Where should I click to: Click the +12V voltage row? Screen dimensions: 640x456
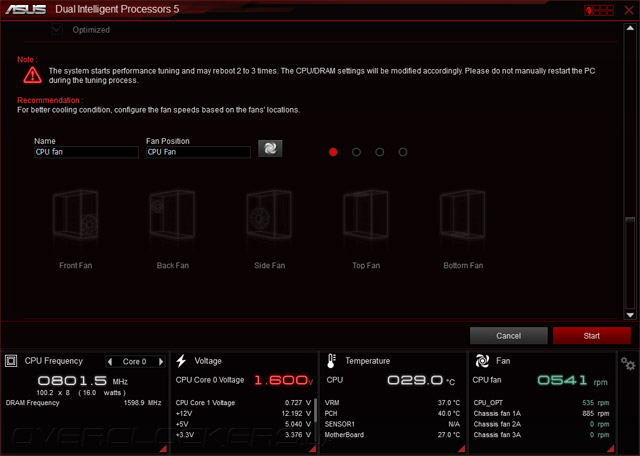(243, 414)
